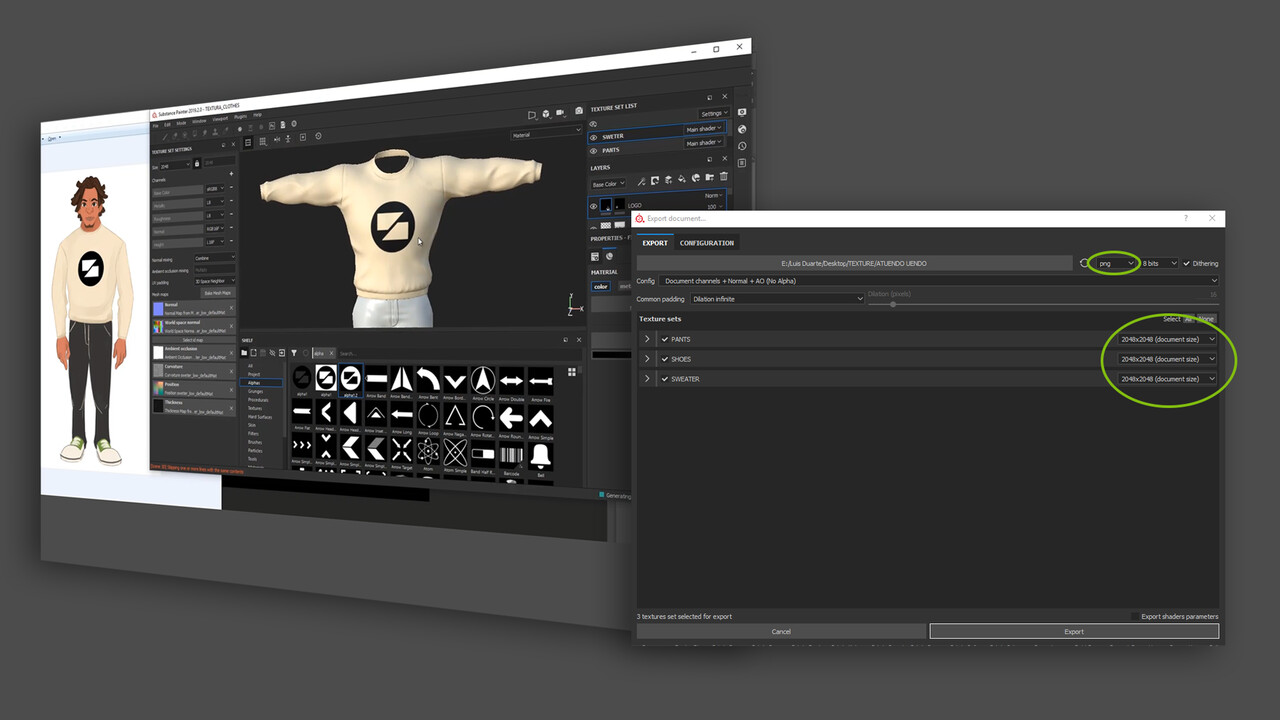Viewport: 1280px width, 720px height.
Task: Open the Base Color channel dropdown in Layers
Action: tap(607, 184)
